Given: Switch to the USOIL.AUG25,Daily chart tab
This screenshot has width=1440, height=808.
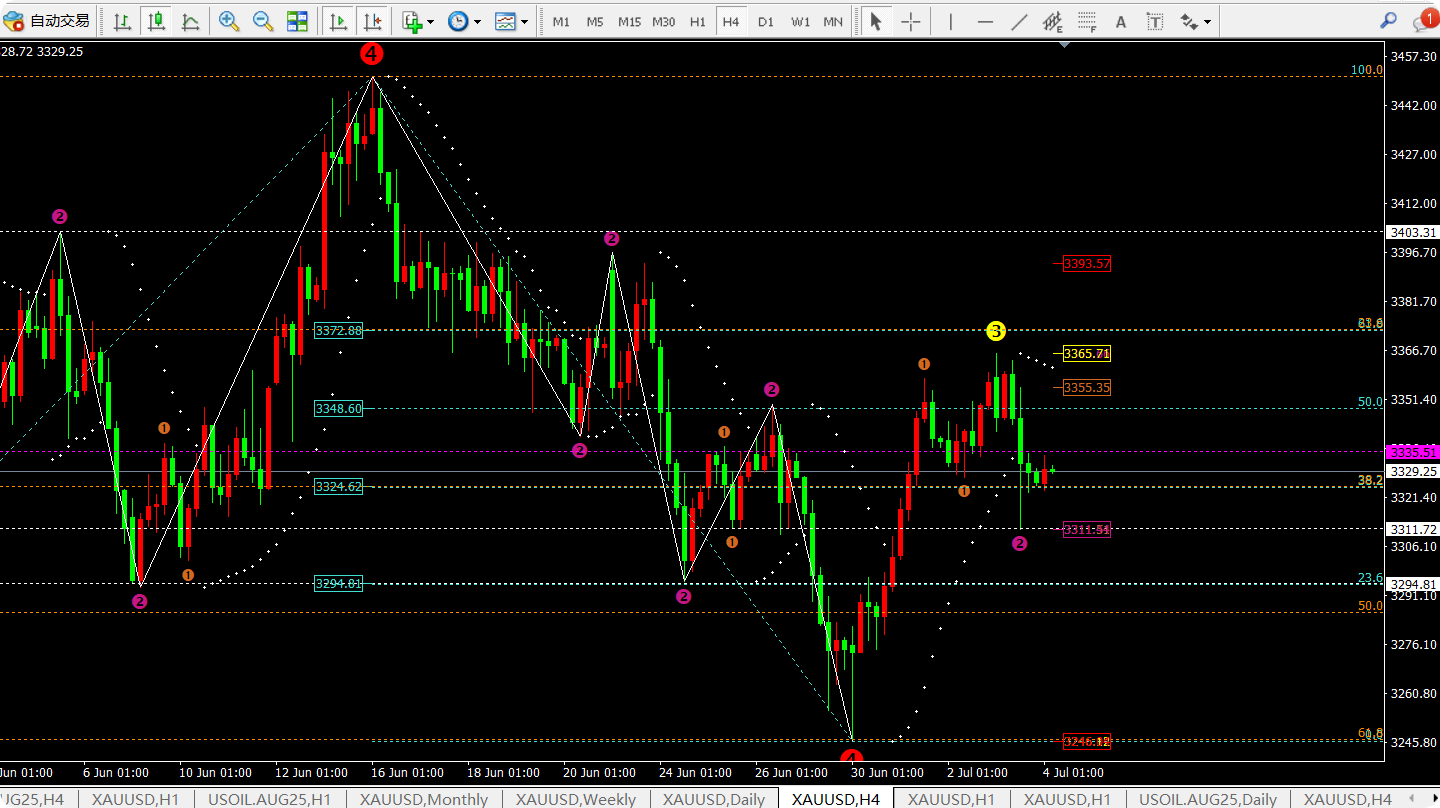Looking at the screenshot, I should (1208, 799).
